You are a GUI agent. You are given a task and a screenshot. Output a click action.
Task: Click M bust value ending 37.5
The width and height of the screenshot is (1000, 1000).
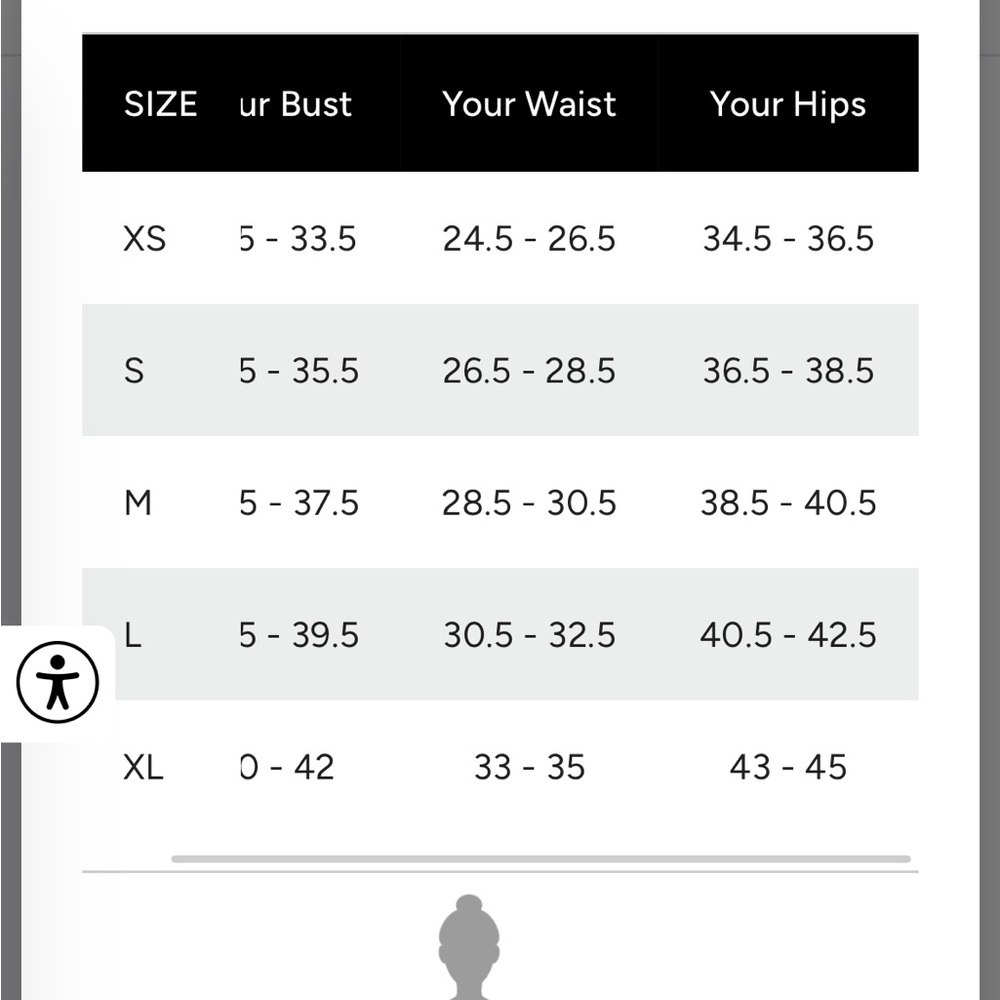299,503
